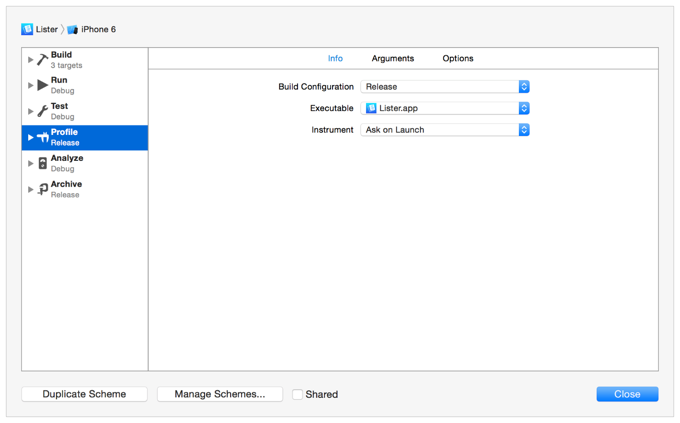
Task: Switch to the Info tab
Action: [335, 58]
